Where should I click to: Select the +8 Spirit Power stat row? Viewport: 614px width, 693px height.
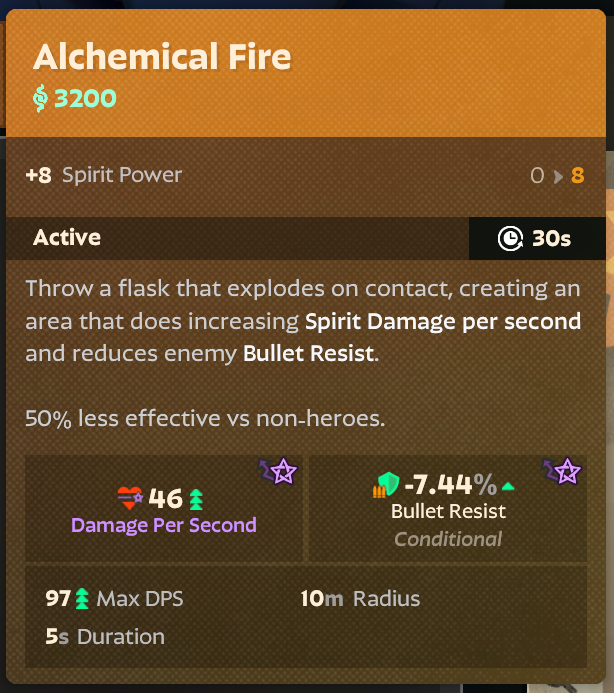coord(305,175)
